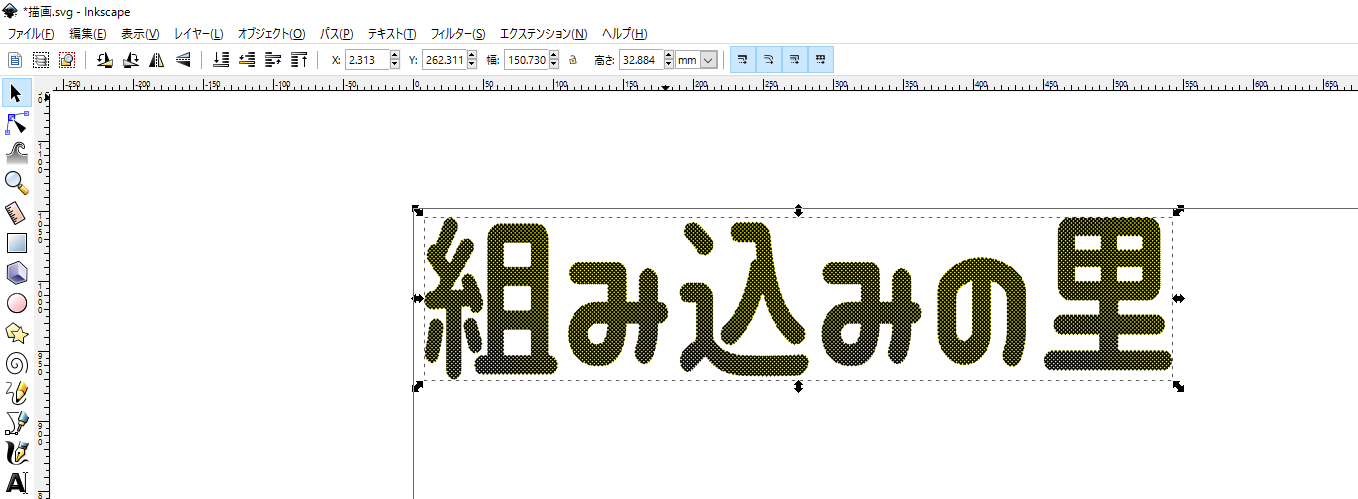Click the right-middle scale handle of selection
Viewport: 1358px width, 499px height.
coord(1179,298)
